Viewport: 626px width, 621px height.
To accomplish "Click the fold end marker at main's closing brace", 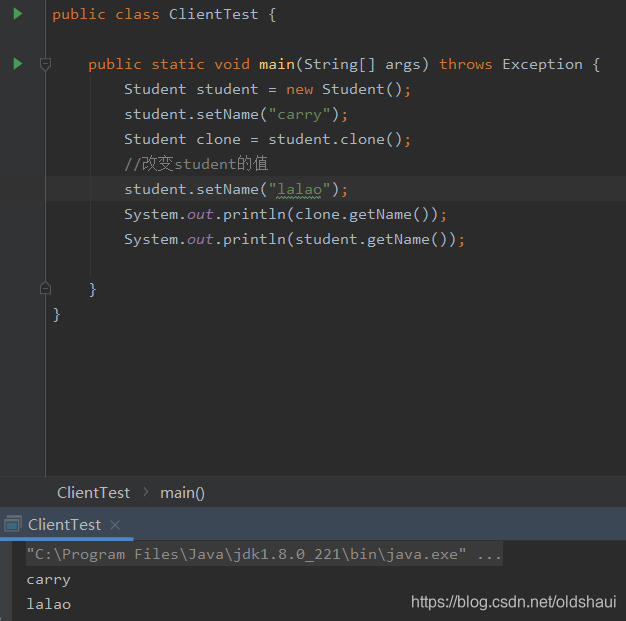I will pos(46,288).
